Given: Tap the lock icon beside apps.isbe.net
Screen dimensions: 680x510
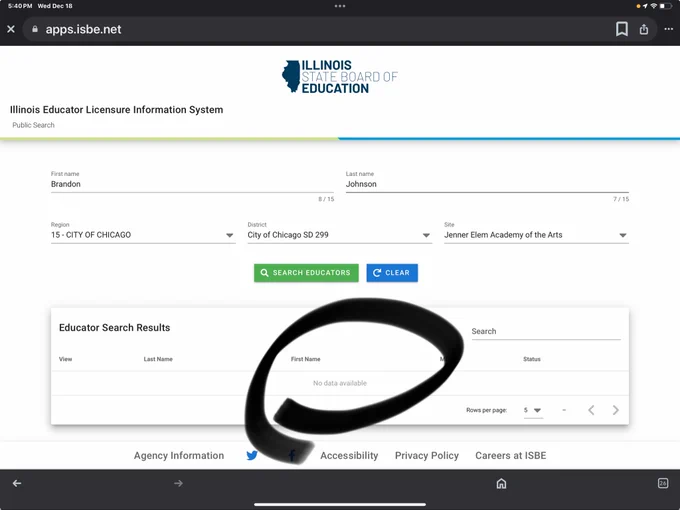Looking at the screenshot, I should (35, 29).
